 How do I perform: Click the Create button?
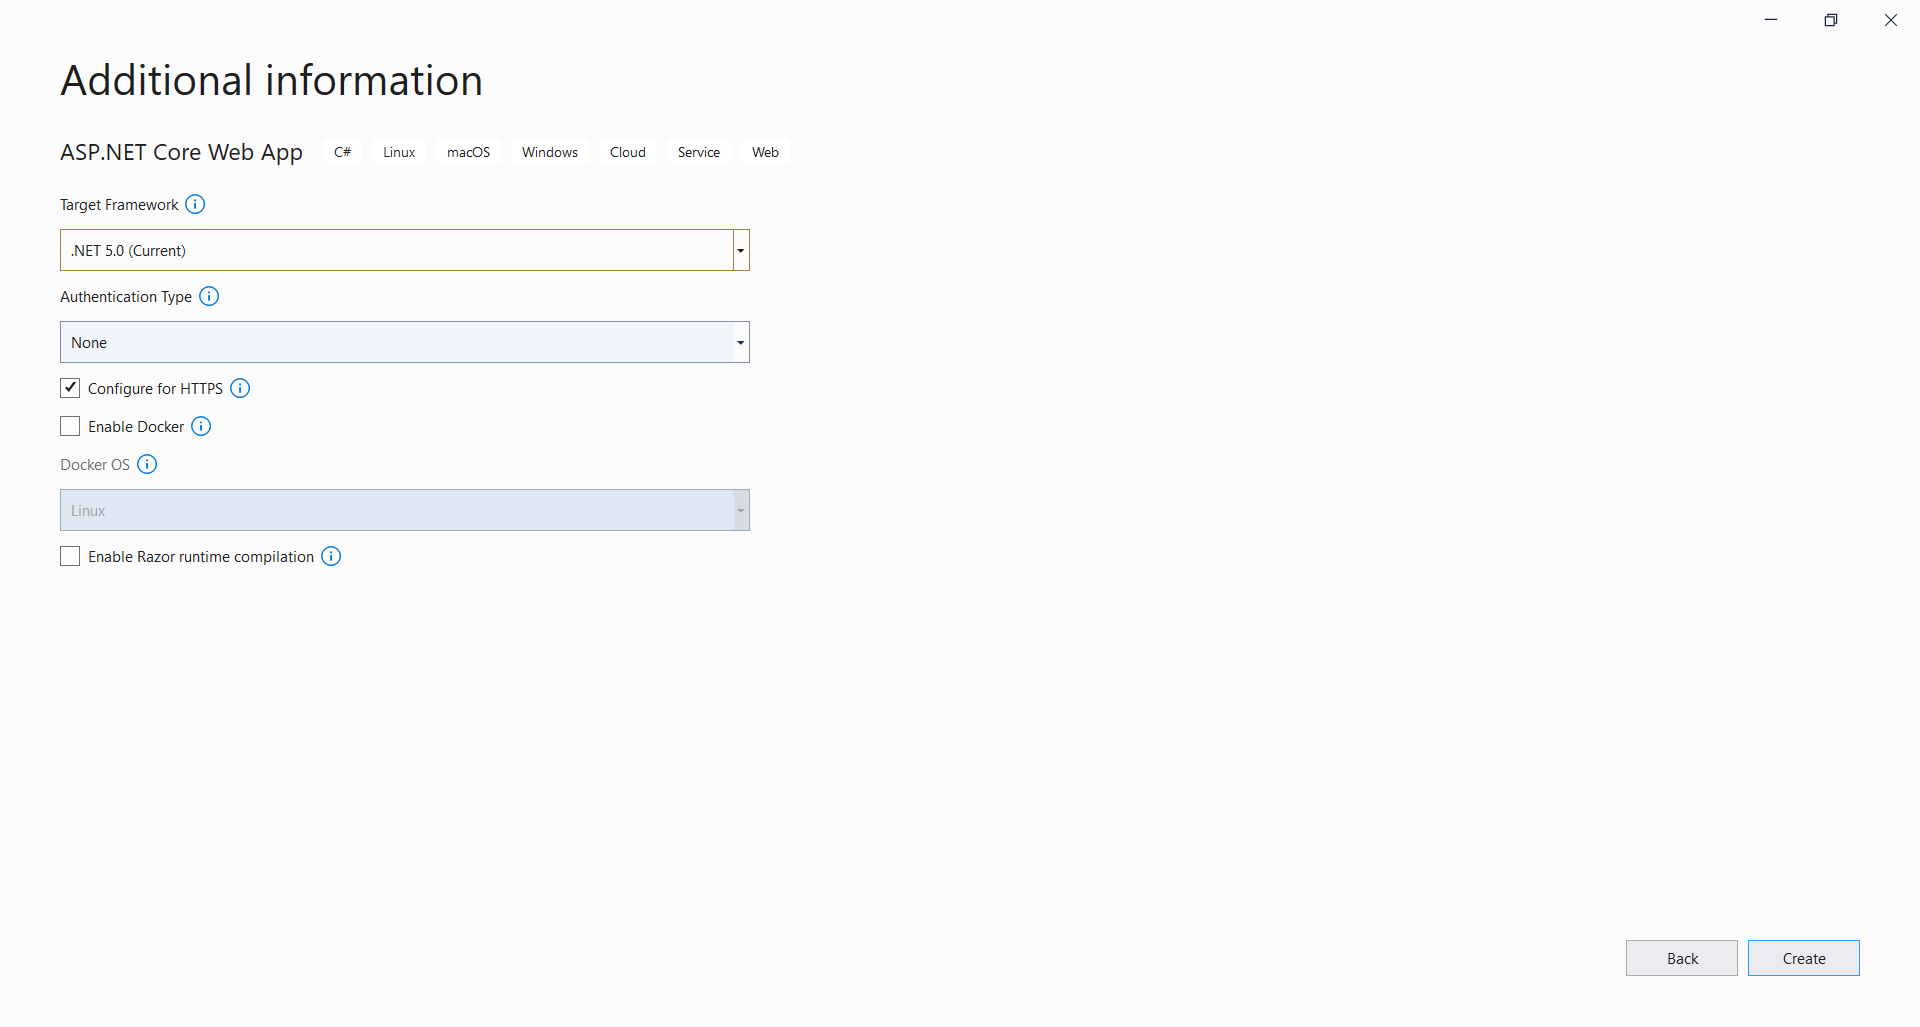coord(1803,958)
